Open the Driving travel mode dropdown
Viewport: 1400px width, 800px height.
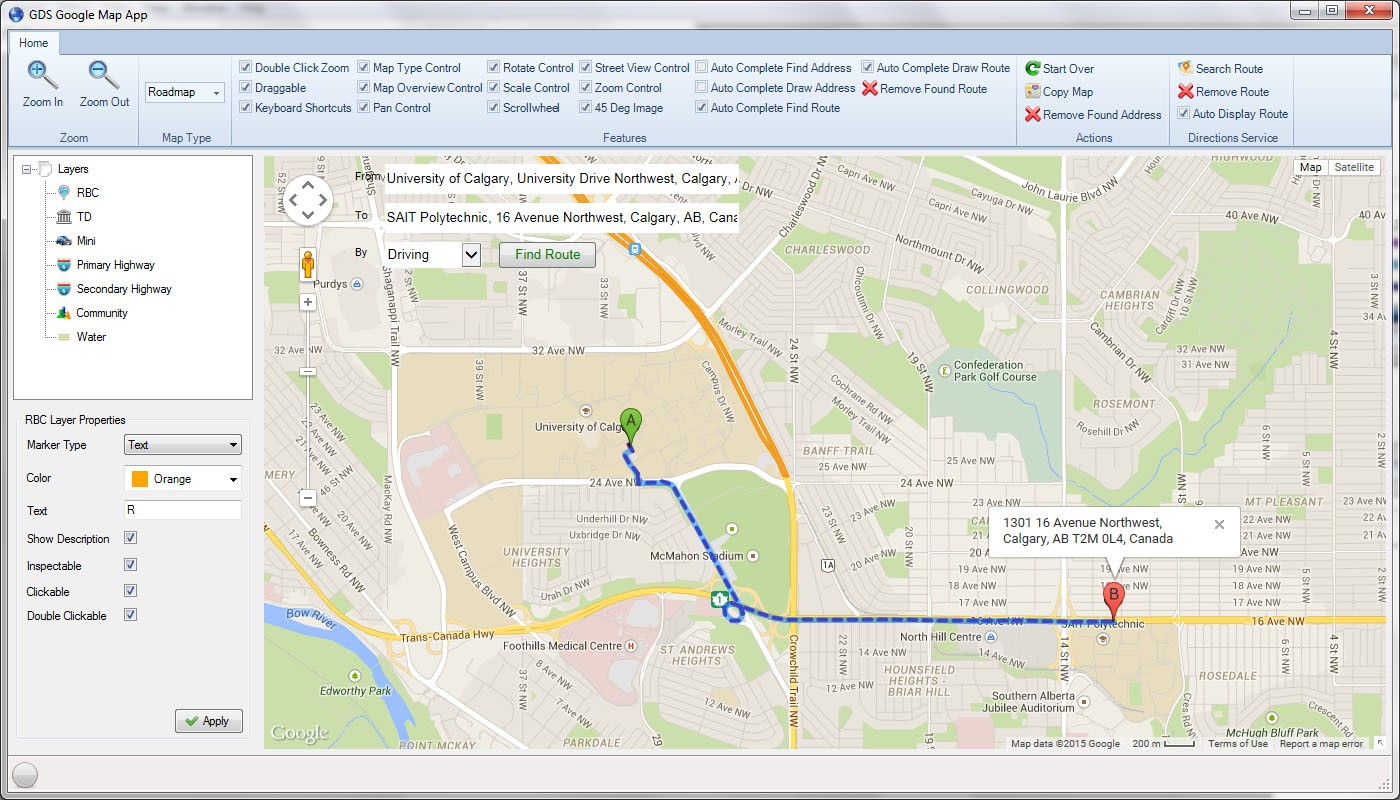coord(433,254)
